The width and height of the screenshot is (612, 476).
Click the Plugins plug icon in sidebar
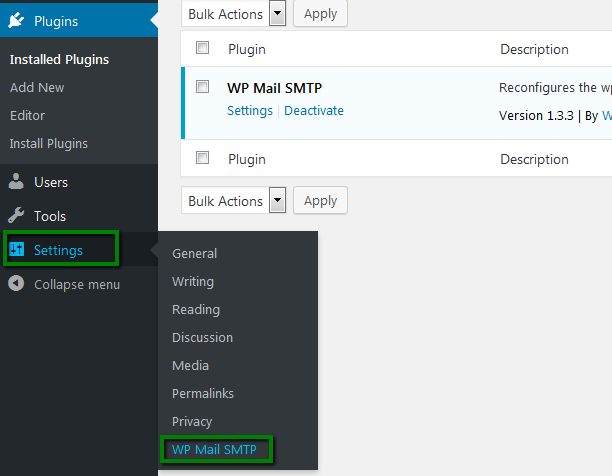pyautogui.click(x=16, y=21)
